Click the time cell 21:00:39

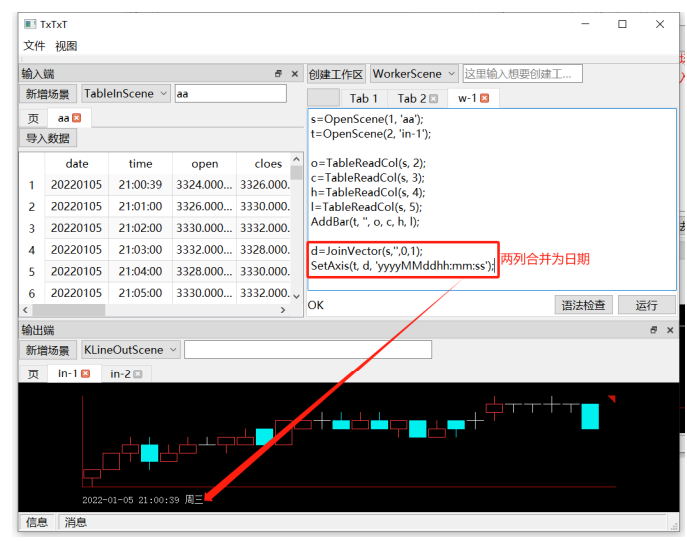tap(140, 185)
